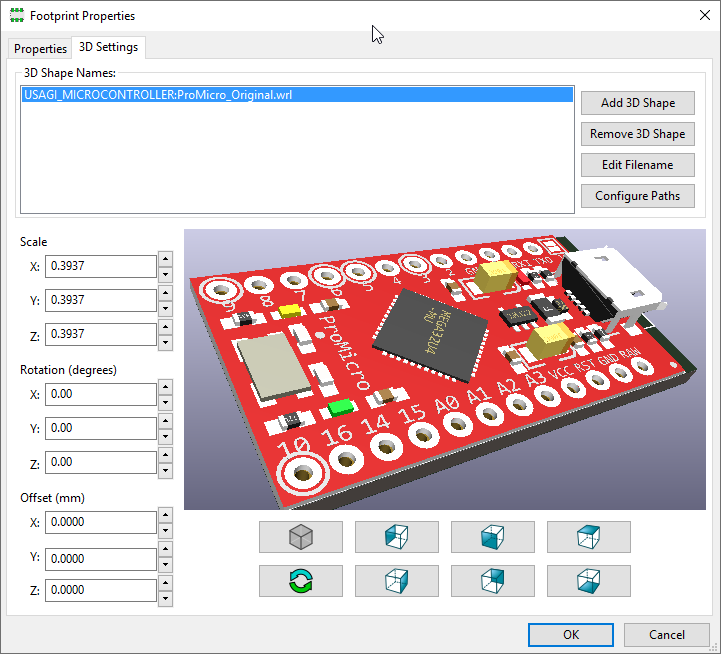Confirm the dialog with OK
Screen dimensions: 721x654
point(571,635)
